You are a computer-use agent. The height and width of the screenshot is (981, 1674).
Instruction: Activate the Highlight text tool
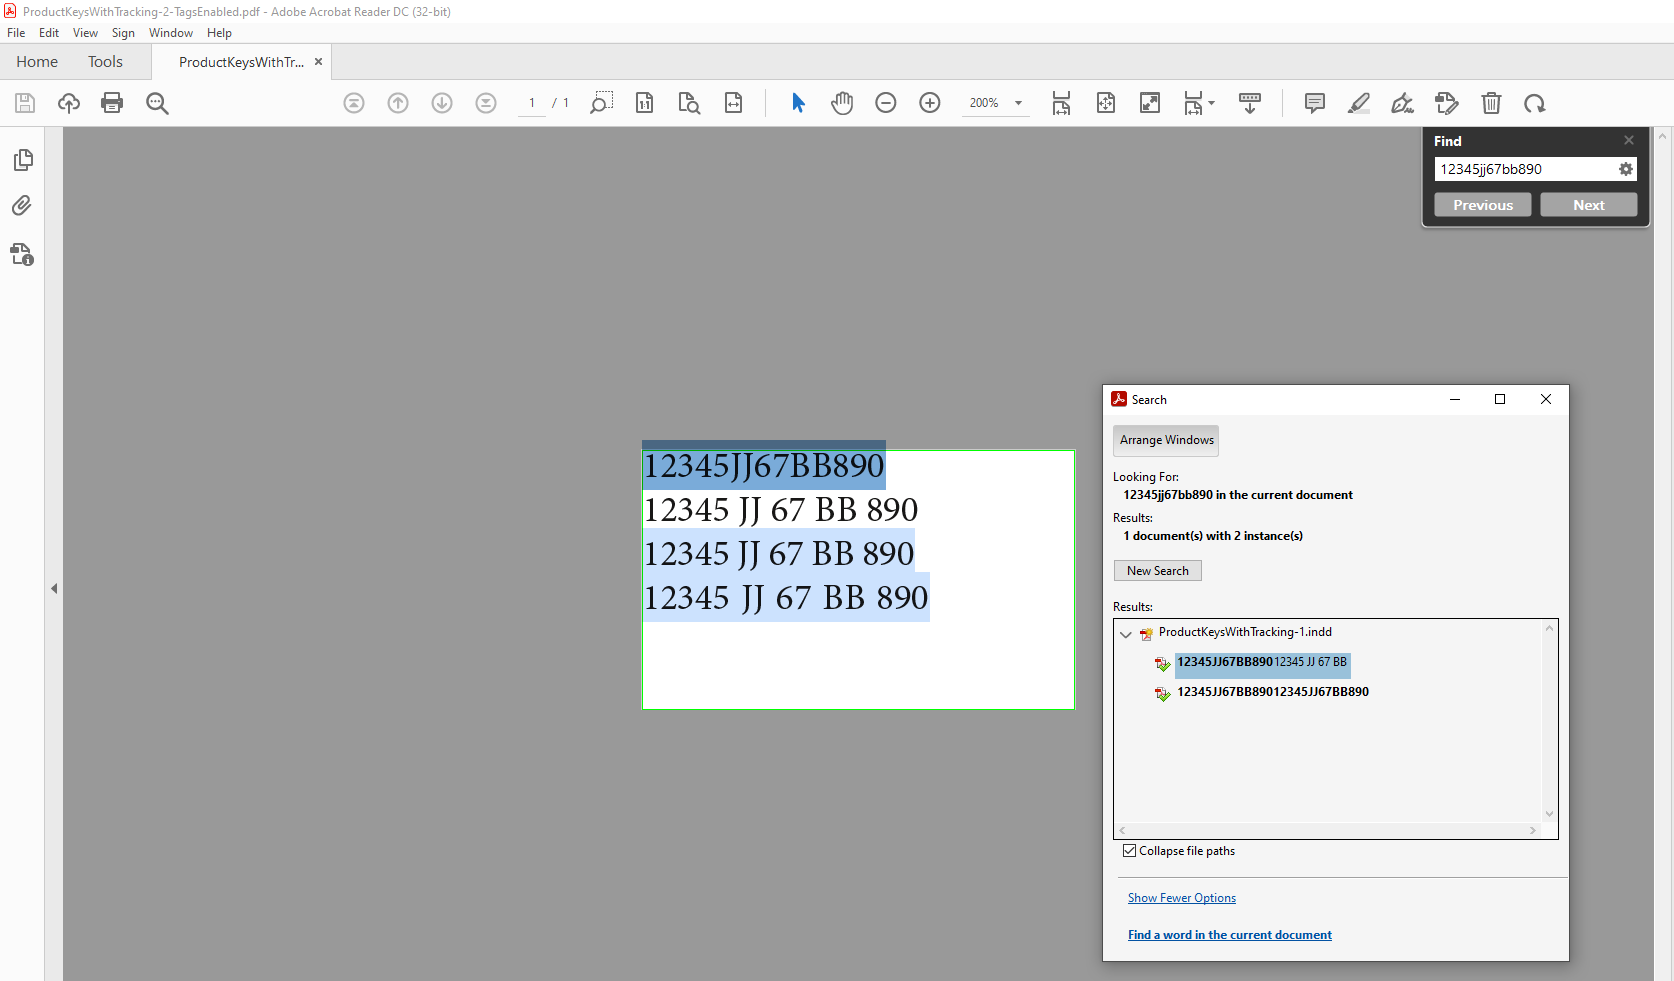1358,103
